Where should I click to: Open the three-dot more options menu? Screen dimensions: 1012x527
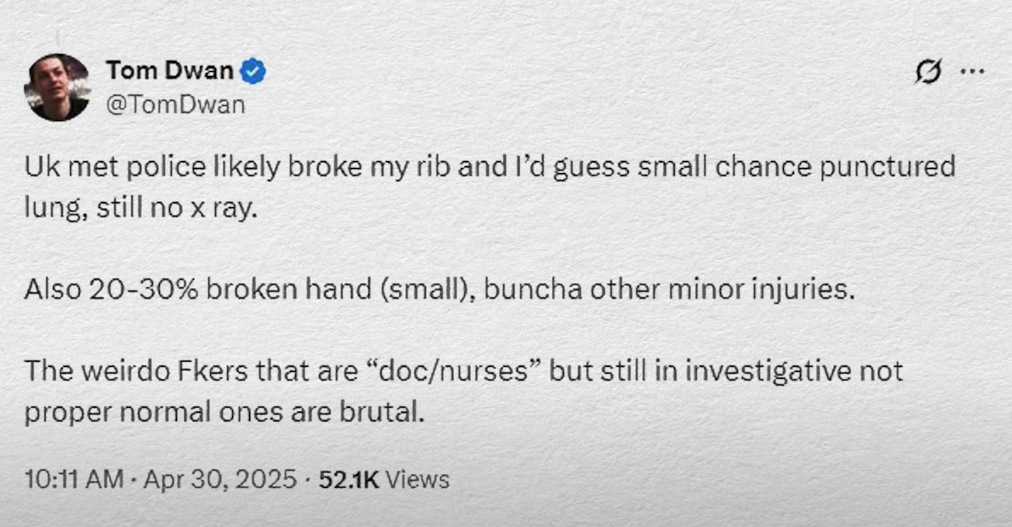pyautogui.click(x=972, y=71)
